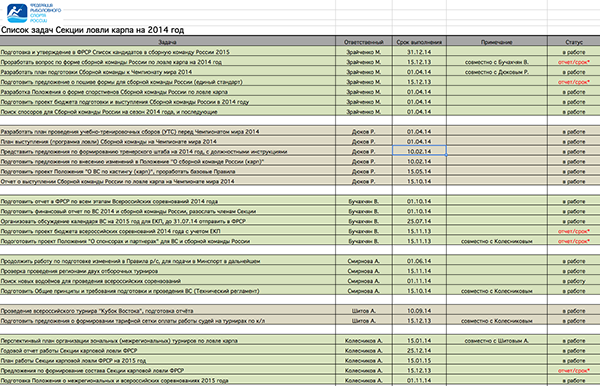Click 'Смирнова А.' in the 'Технический регламент' row
This screenshot has height=386, width=600.
tap(364, 291)
